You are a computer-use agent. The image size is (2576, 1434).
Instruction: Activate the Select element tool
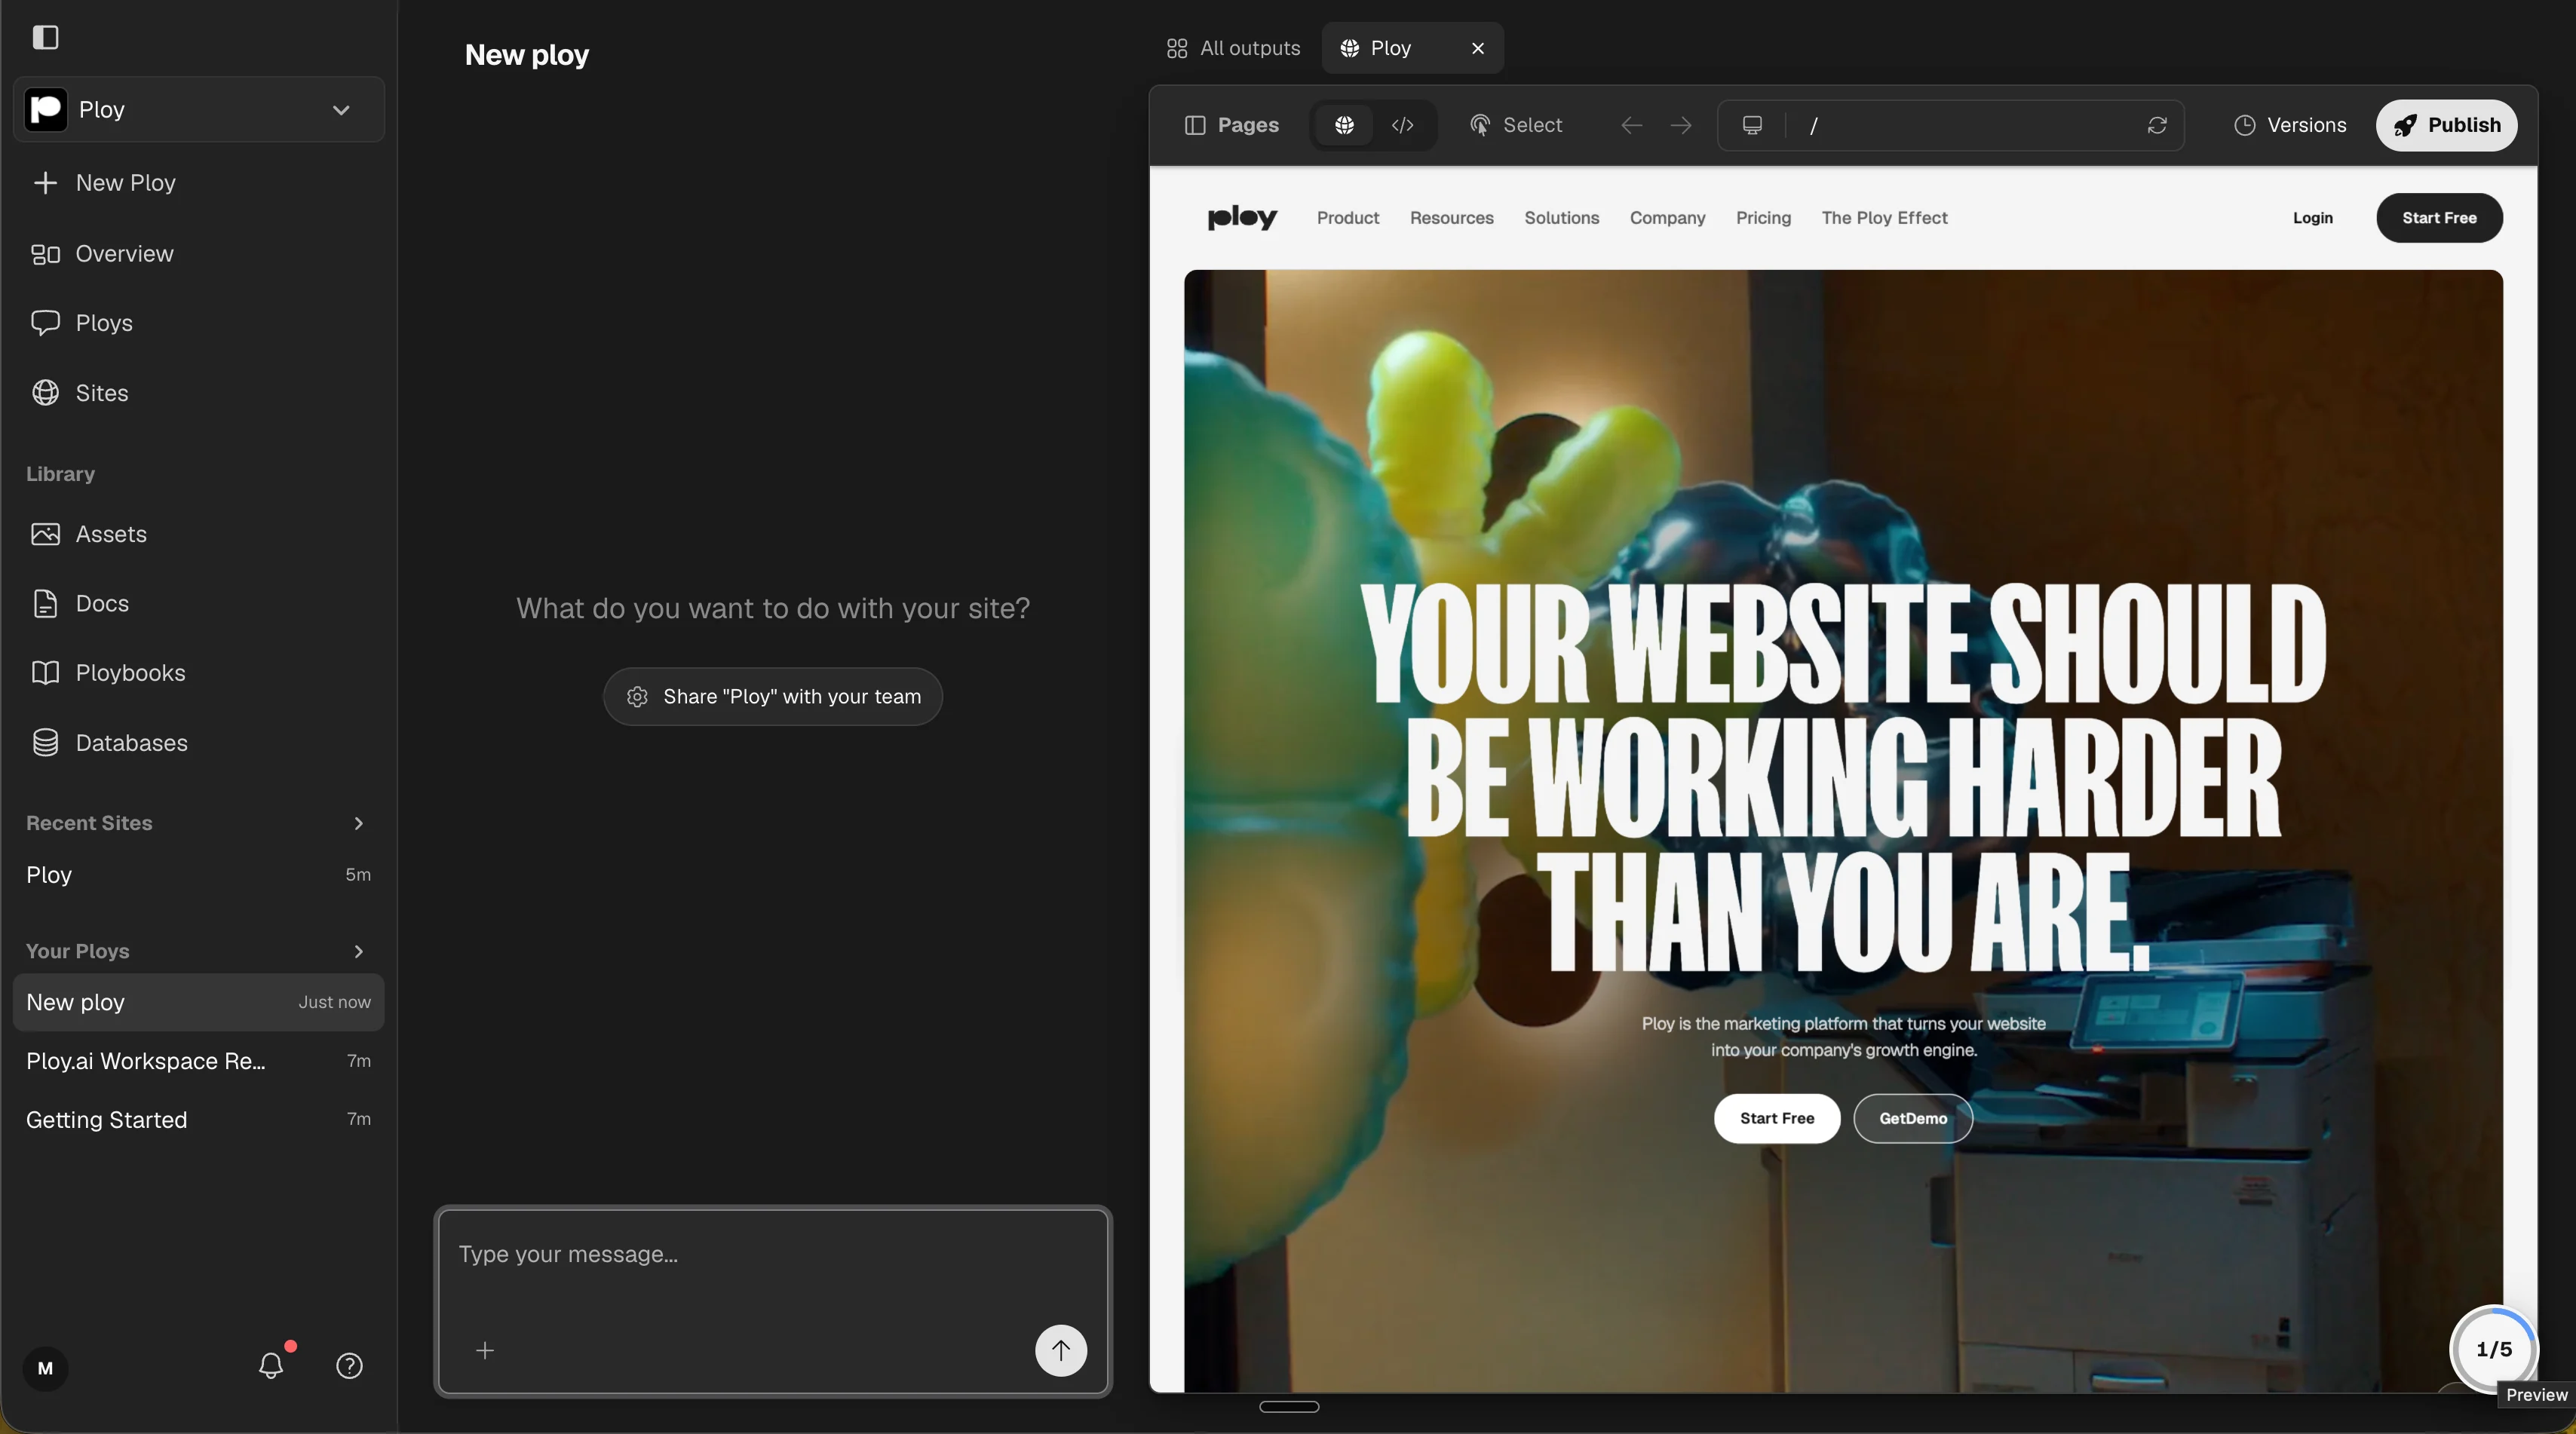point(1516,125)
